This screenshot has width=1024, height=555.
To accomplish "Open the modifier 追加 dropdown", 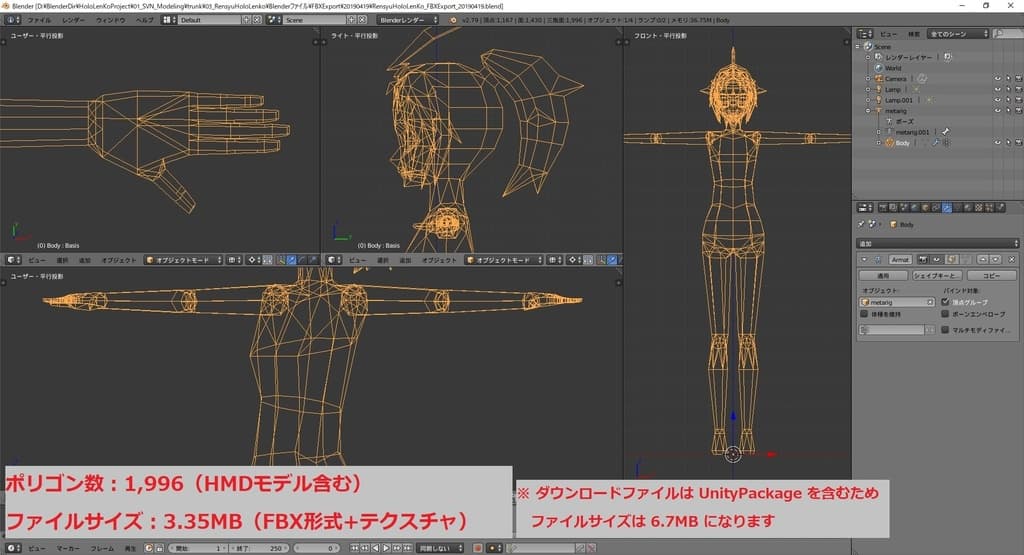I will click(938, 242).
